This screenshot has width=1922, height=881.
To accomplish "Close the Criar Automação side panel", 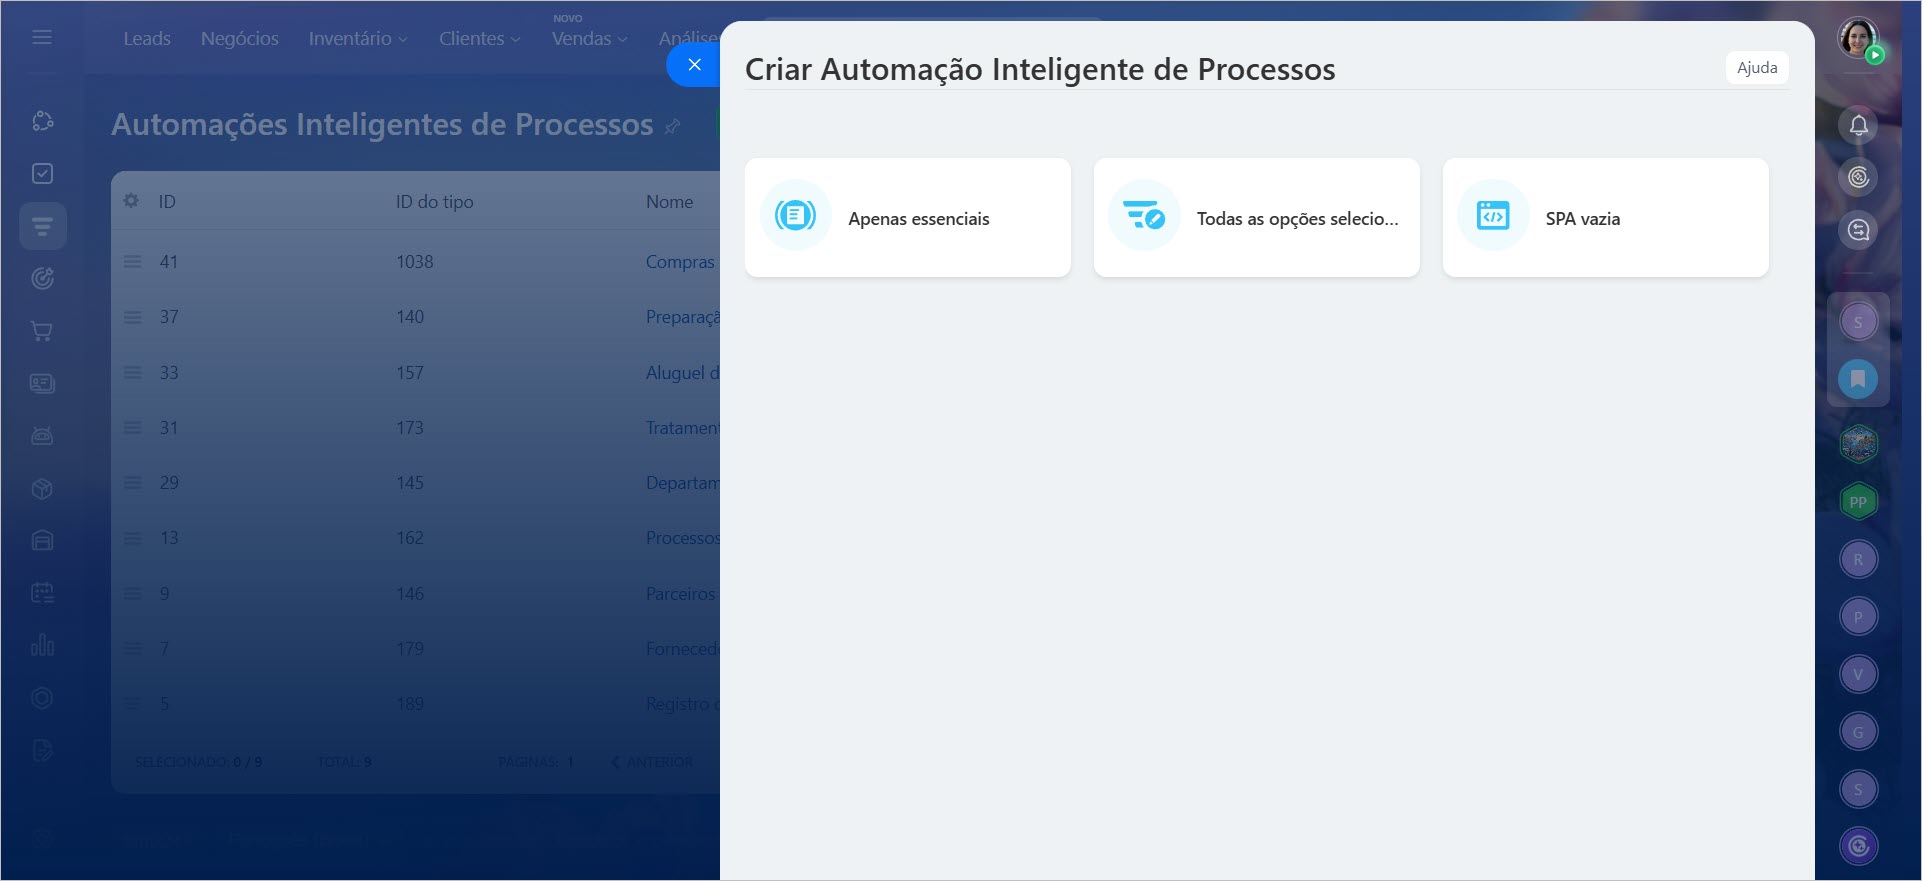I will [695, 65].
